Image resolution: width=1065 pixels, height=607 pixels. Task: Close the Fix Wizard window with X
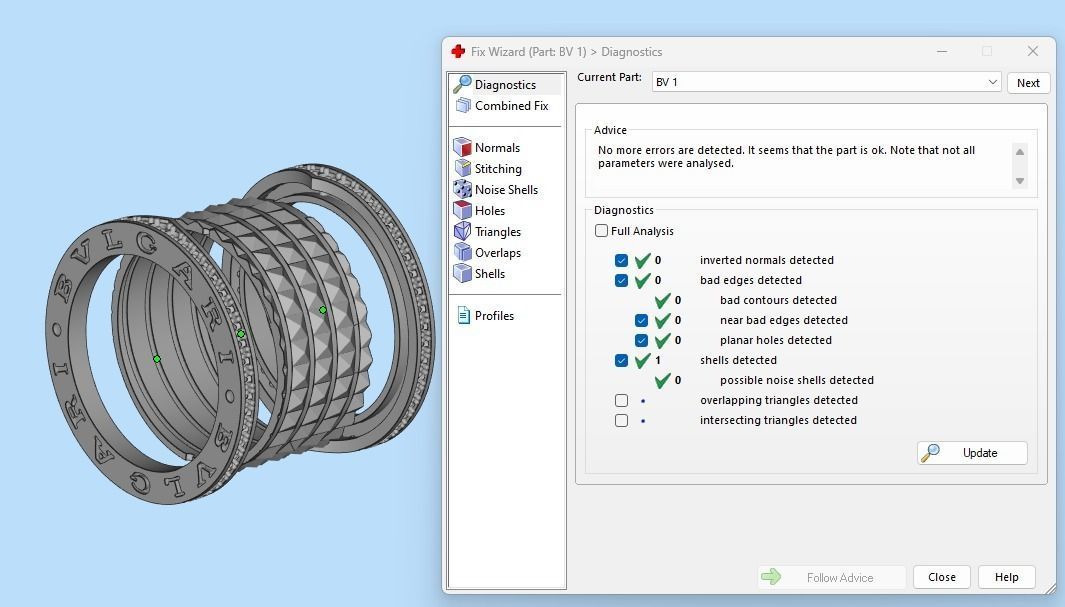pos(1032,52)
